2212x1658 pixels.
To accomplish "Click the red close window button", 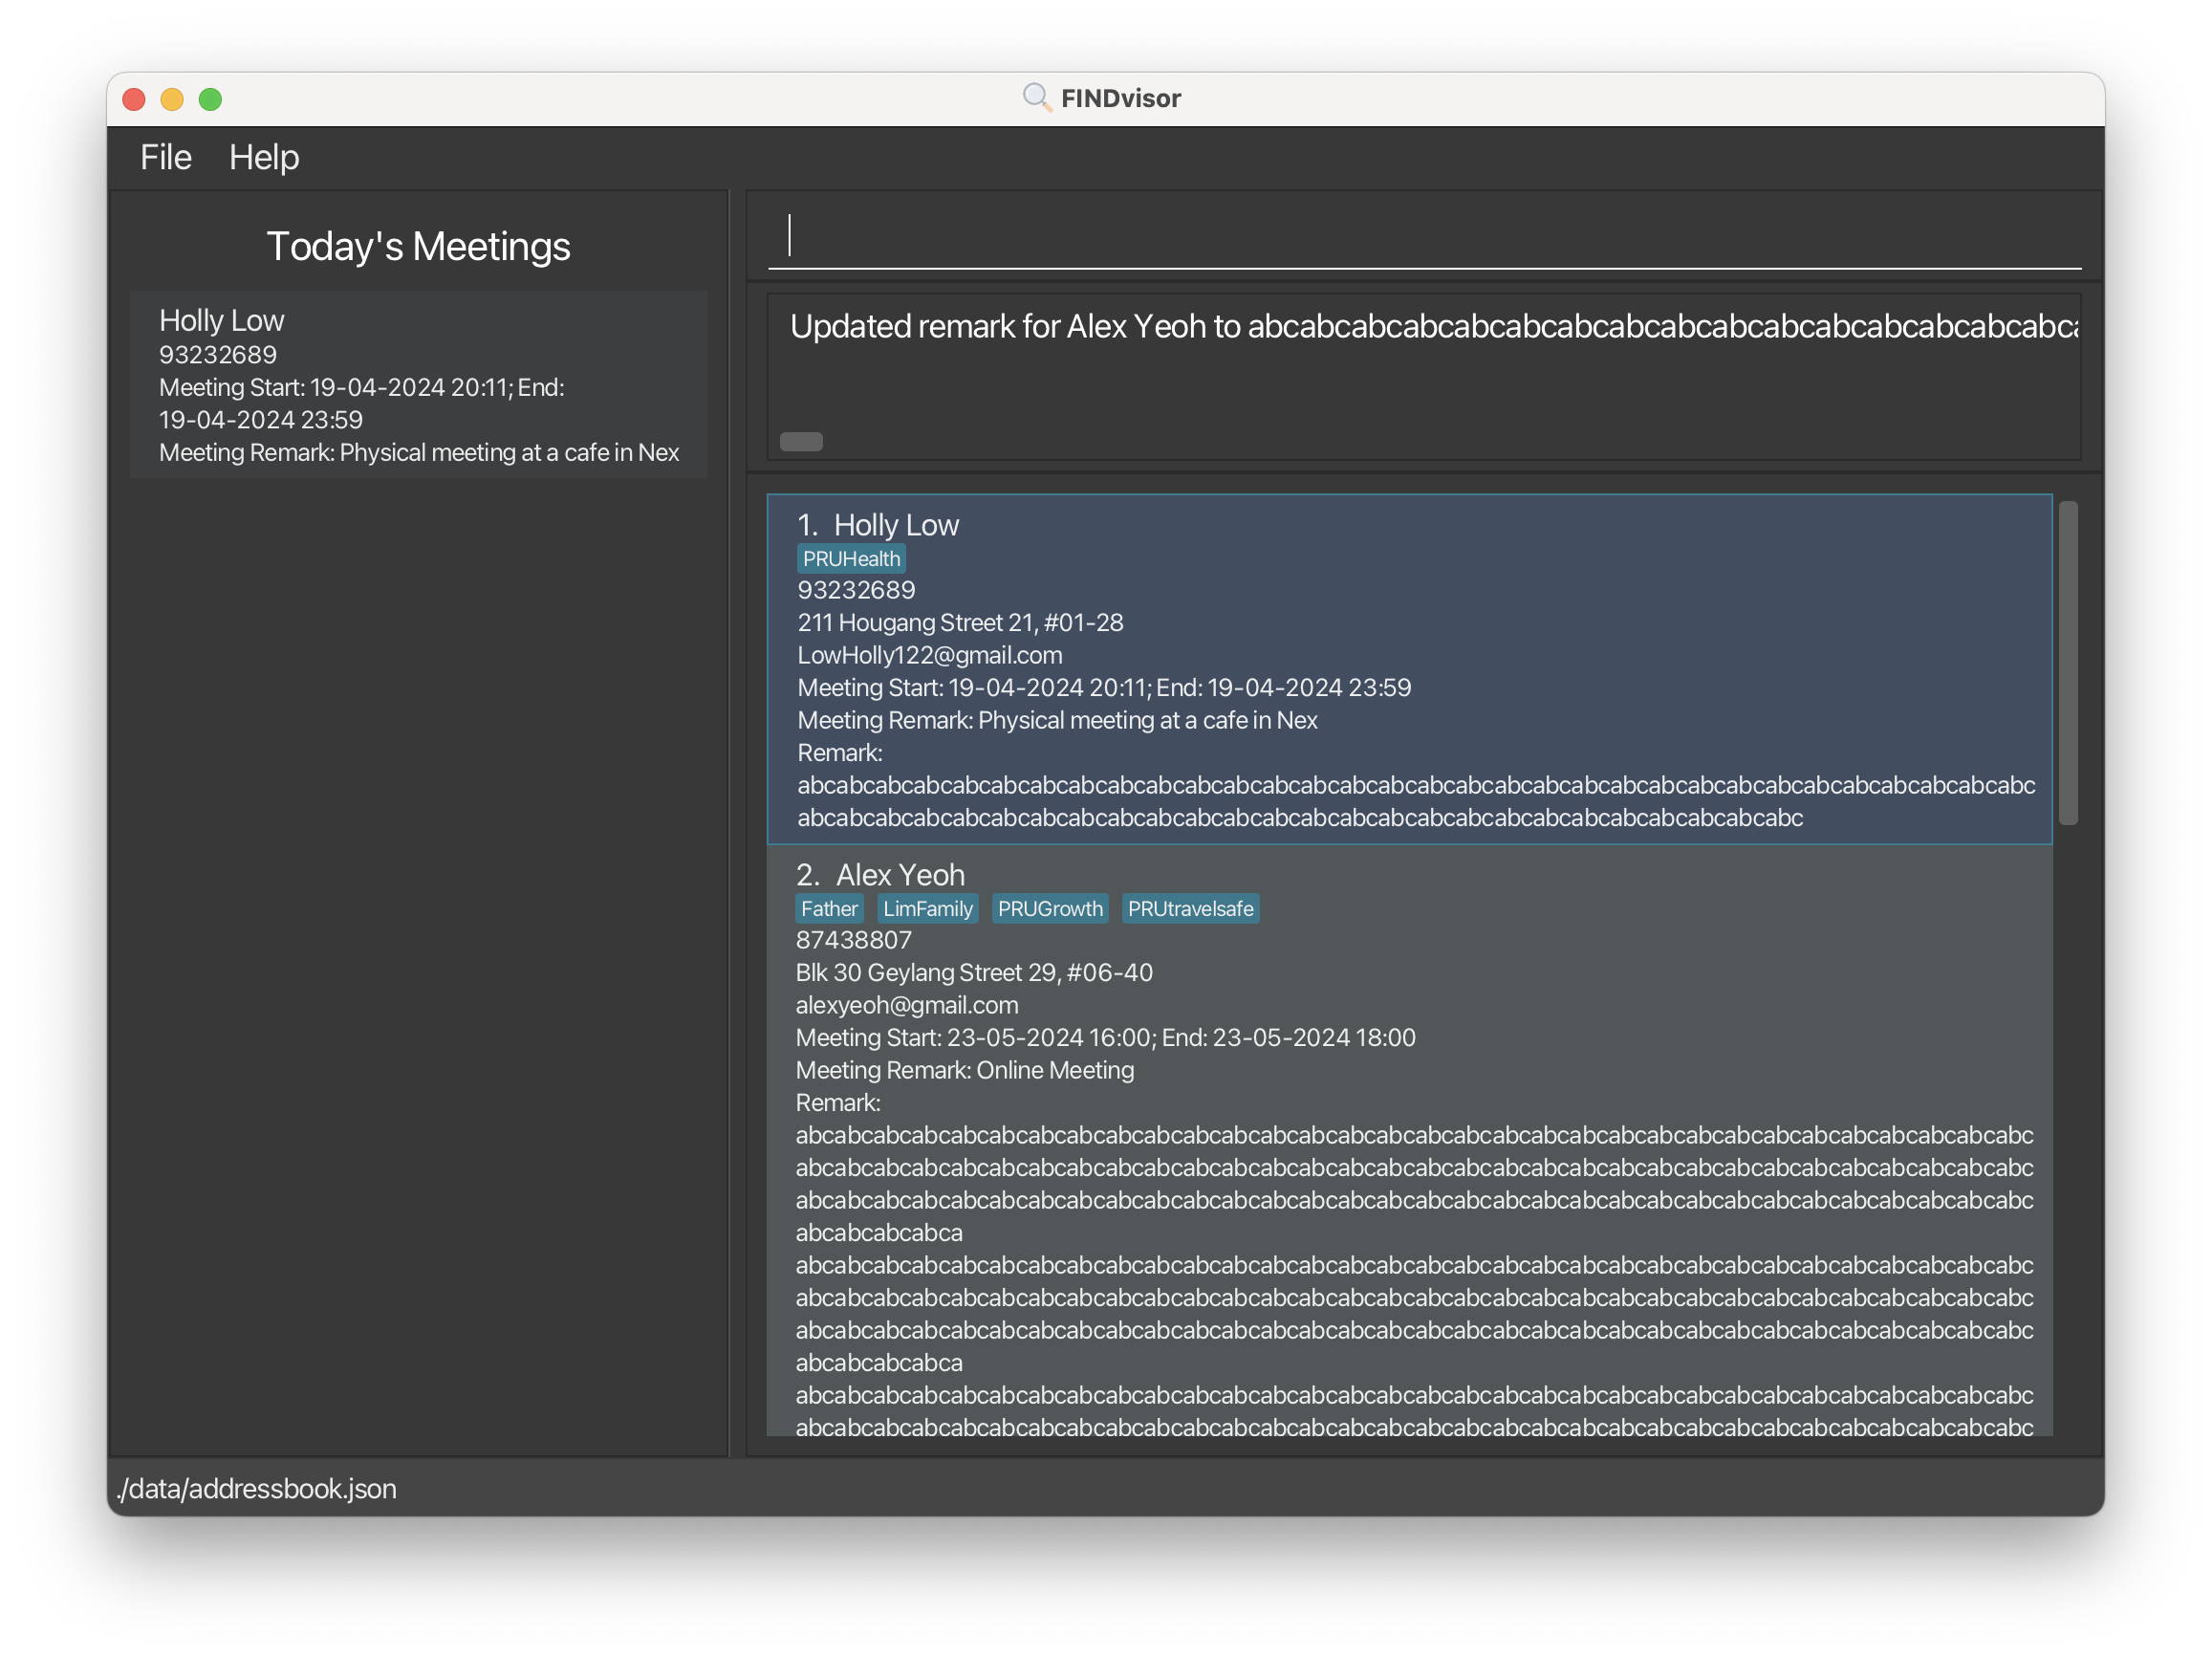I will [134, 99].
